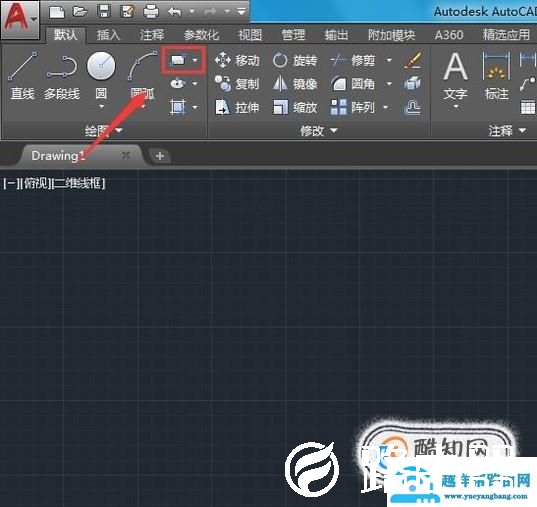Switch to the A360 ribbon tab
The width and height of the screenshot is (537, 507).
(449, 35)
